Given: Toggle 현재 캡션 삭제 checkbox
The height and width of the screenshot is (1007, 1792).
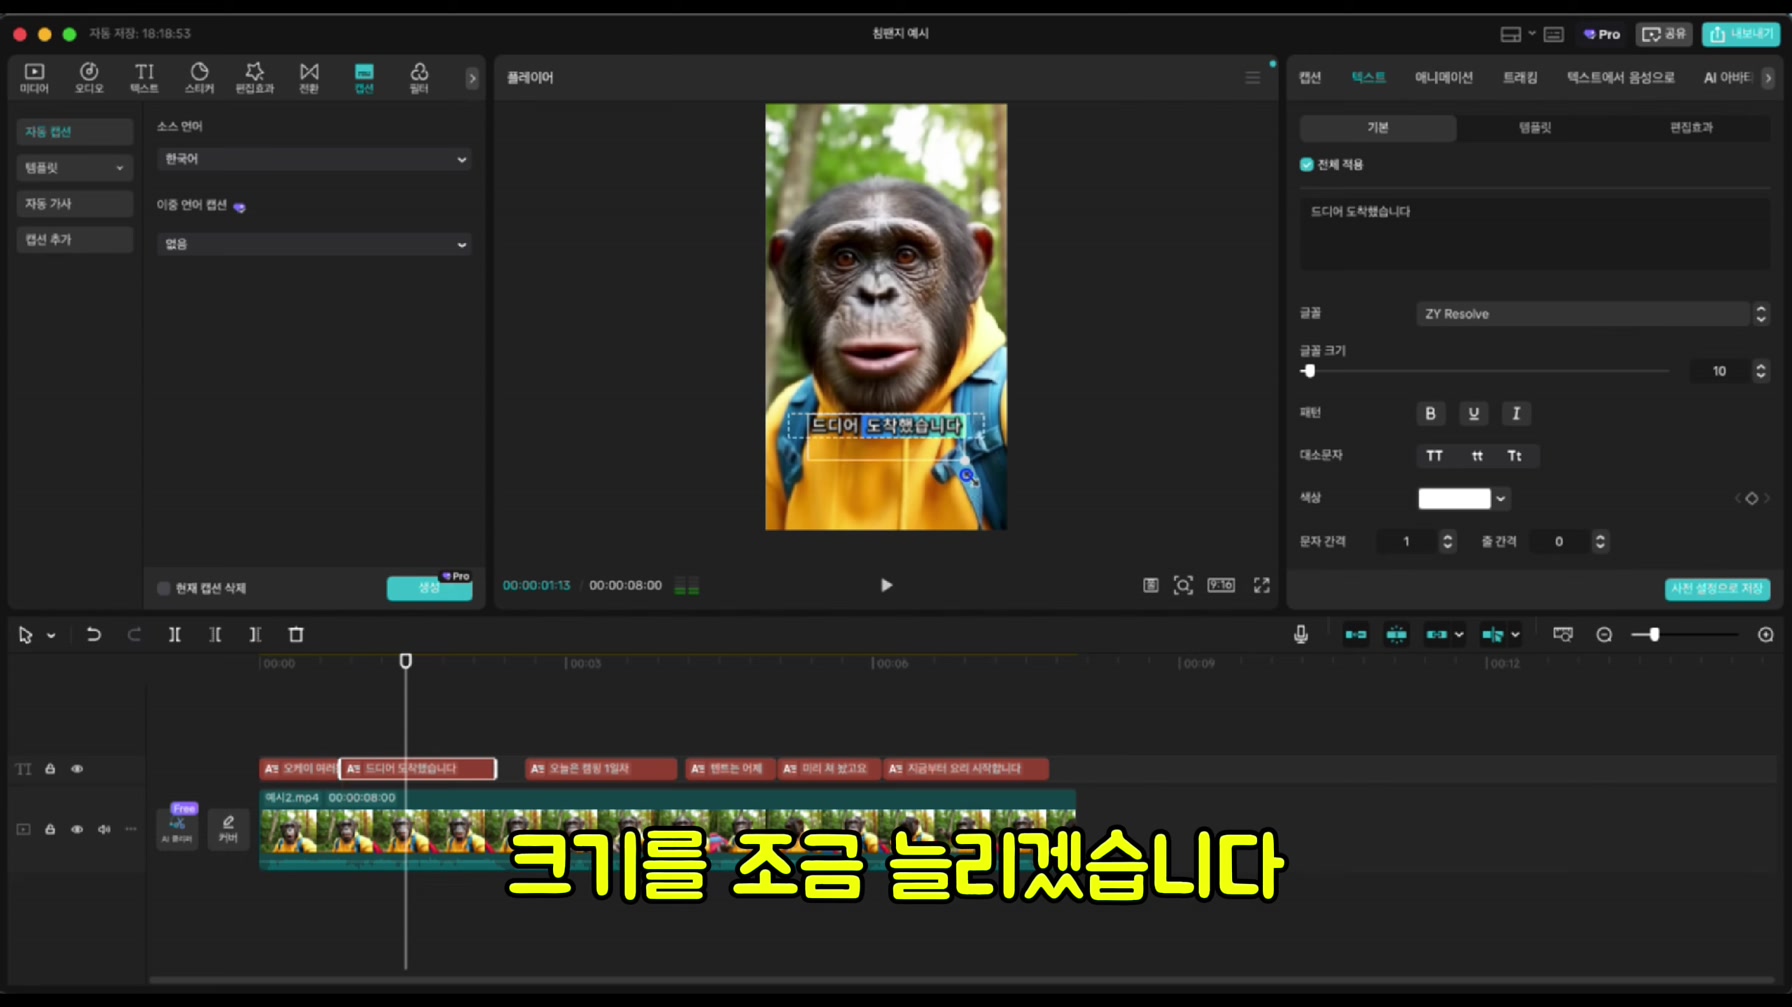Looking at the screenshot, I should 164,588.
